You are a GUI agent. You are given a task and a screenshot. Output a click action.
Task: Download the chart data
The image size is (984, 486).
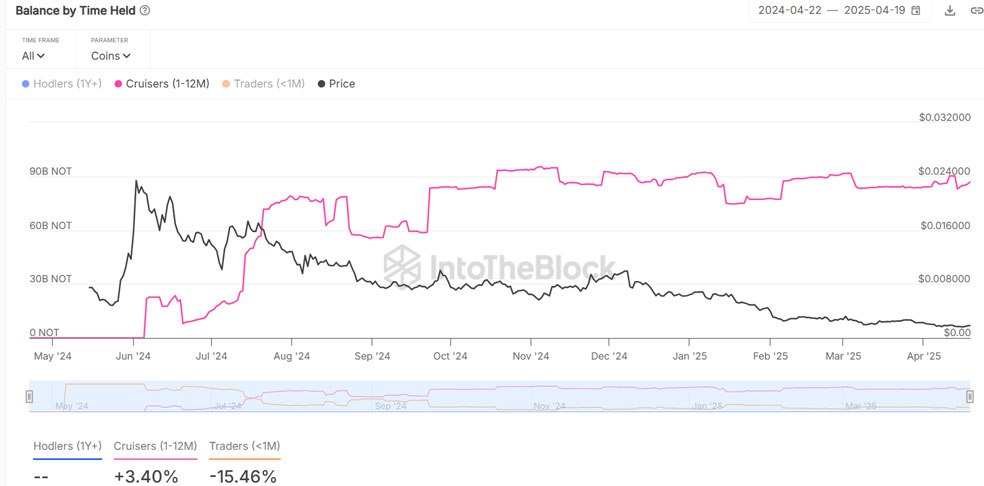pos(950,11)
